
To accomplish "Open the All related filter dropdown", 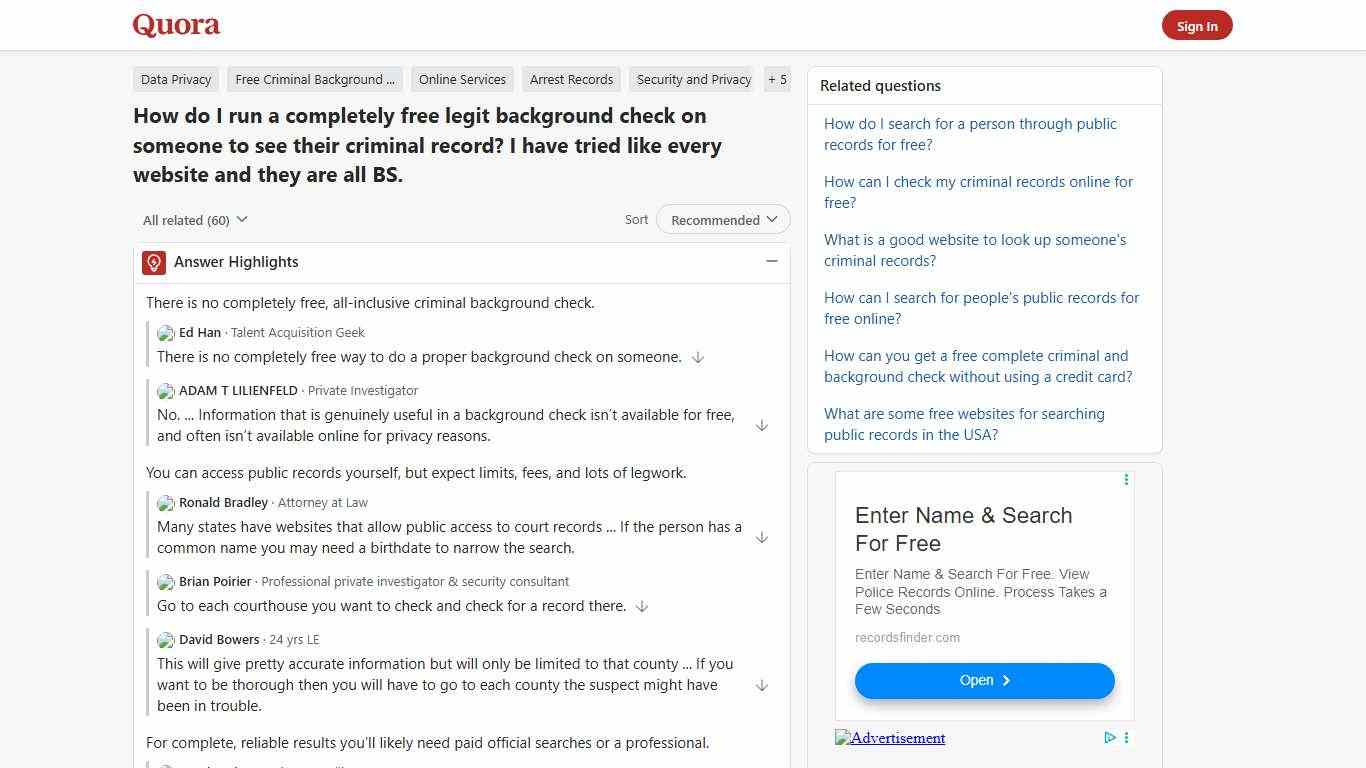I will pyautogui.click(x=194, y=220).
